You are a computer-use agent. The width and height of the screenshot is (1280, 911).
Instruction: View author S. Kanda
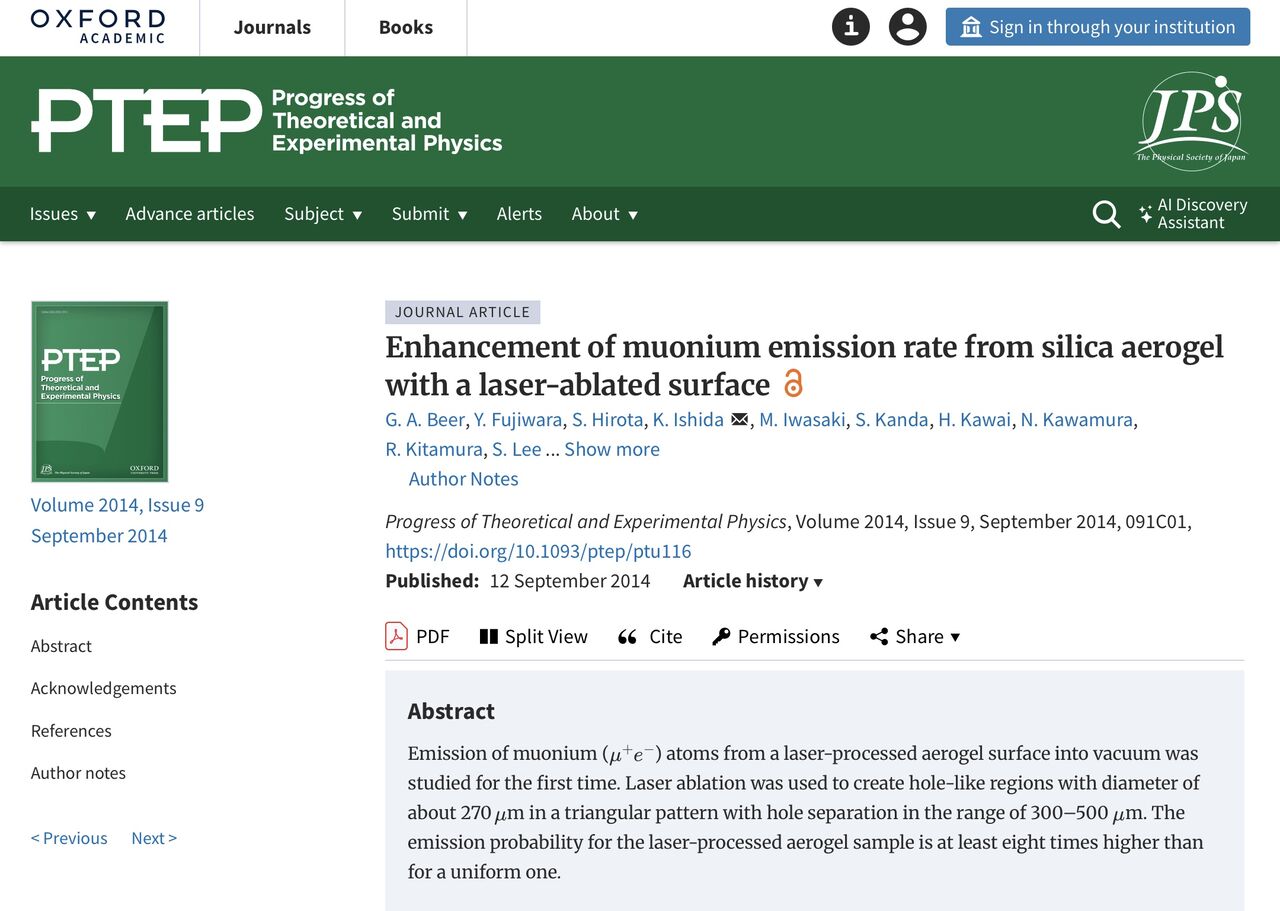pyautogui.click(x=892, y=420)
